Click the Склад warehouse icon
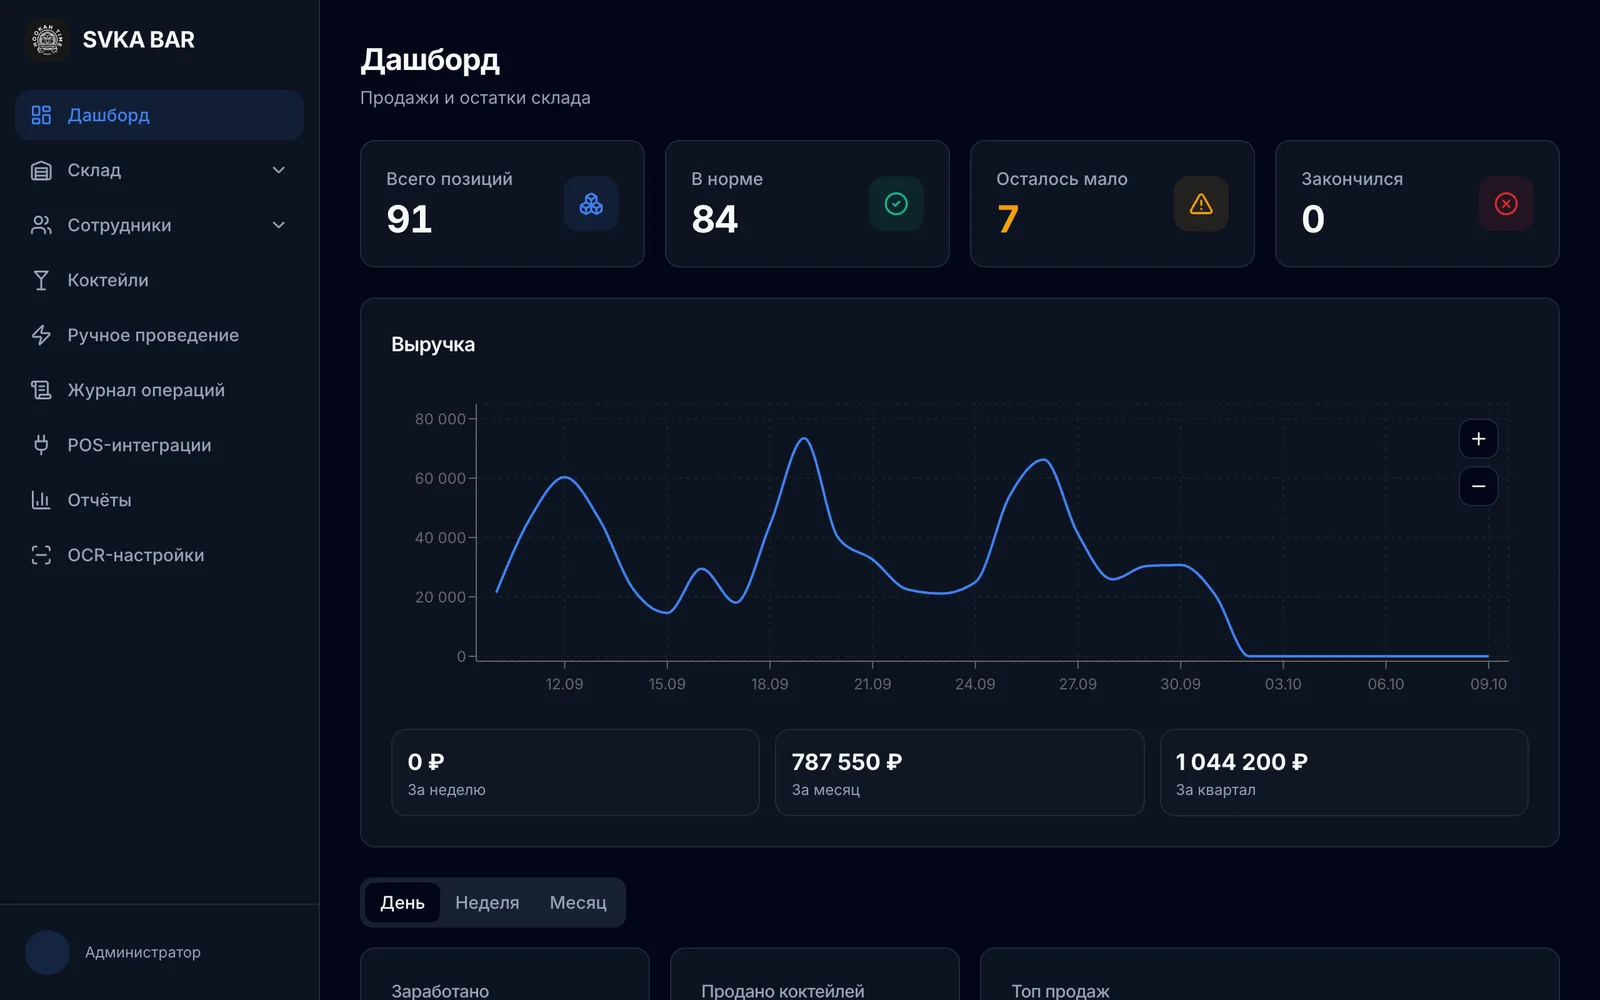1600x1000 pixels. click(41, 170)
